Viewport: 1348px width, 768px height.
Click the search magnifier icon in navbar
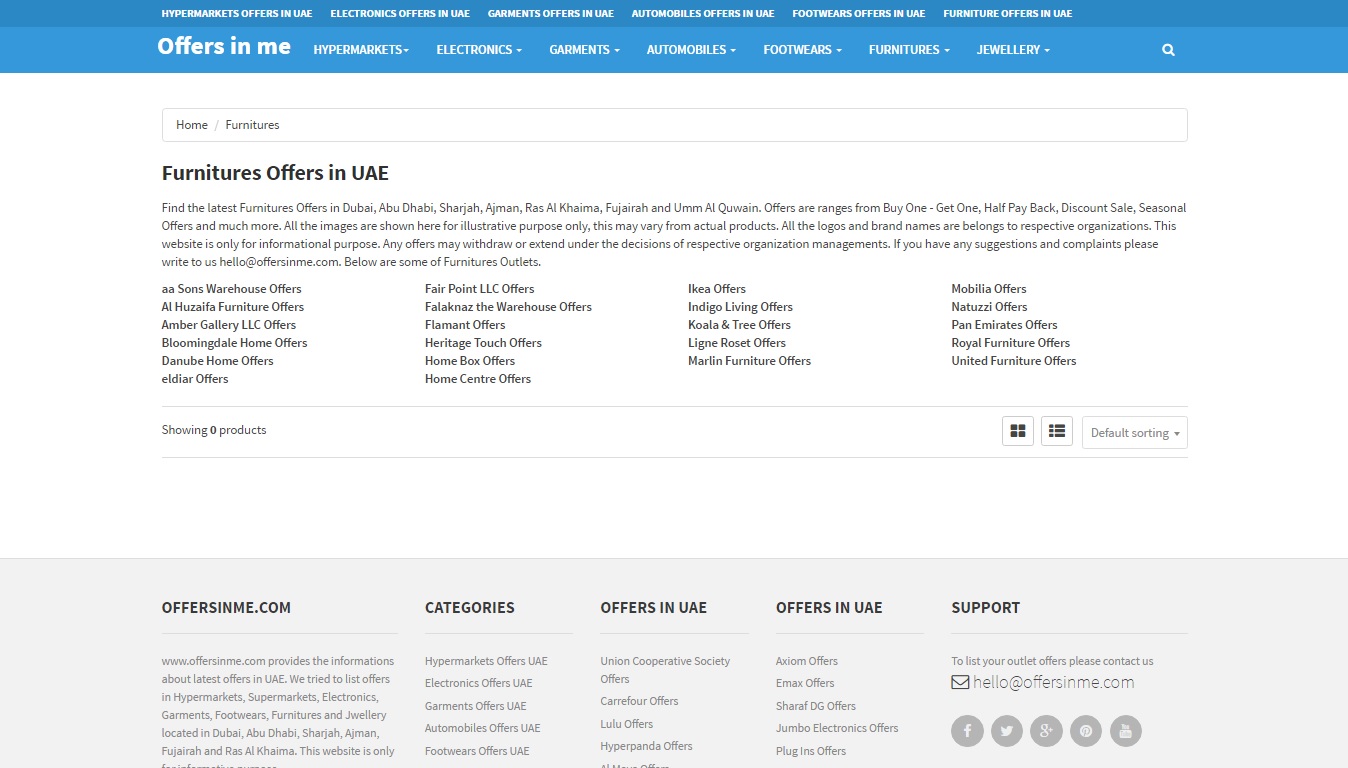point(1168,50)
